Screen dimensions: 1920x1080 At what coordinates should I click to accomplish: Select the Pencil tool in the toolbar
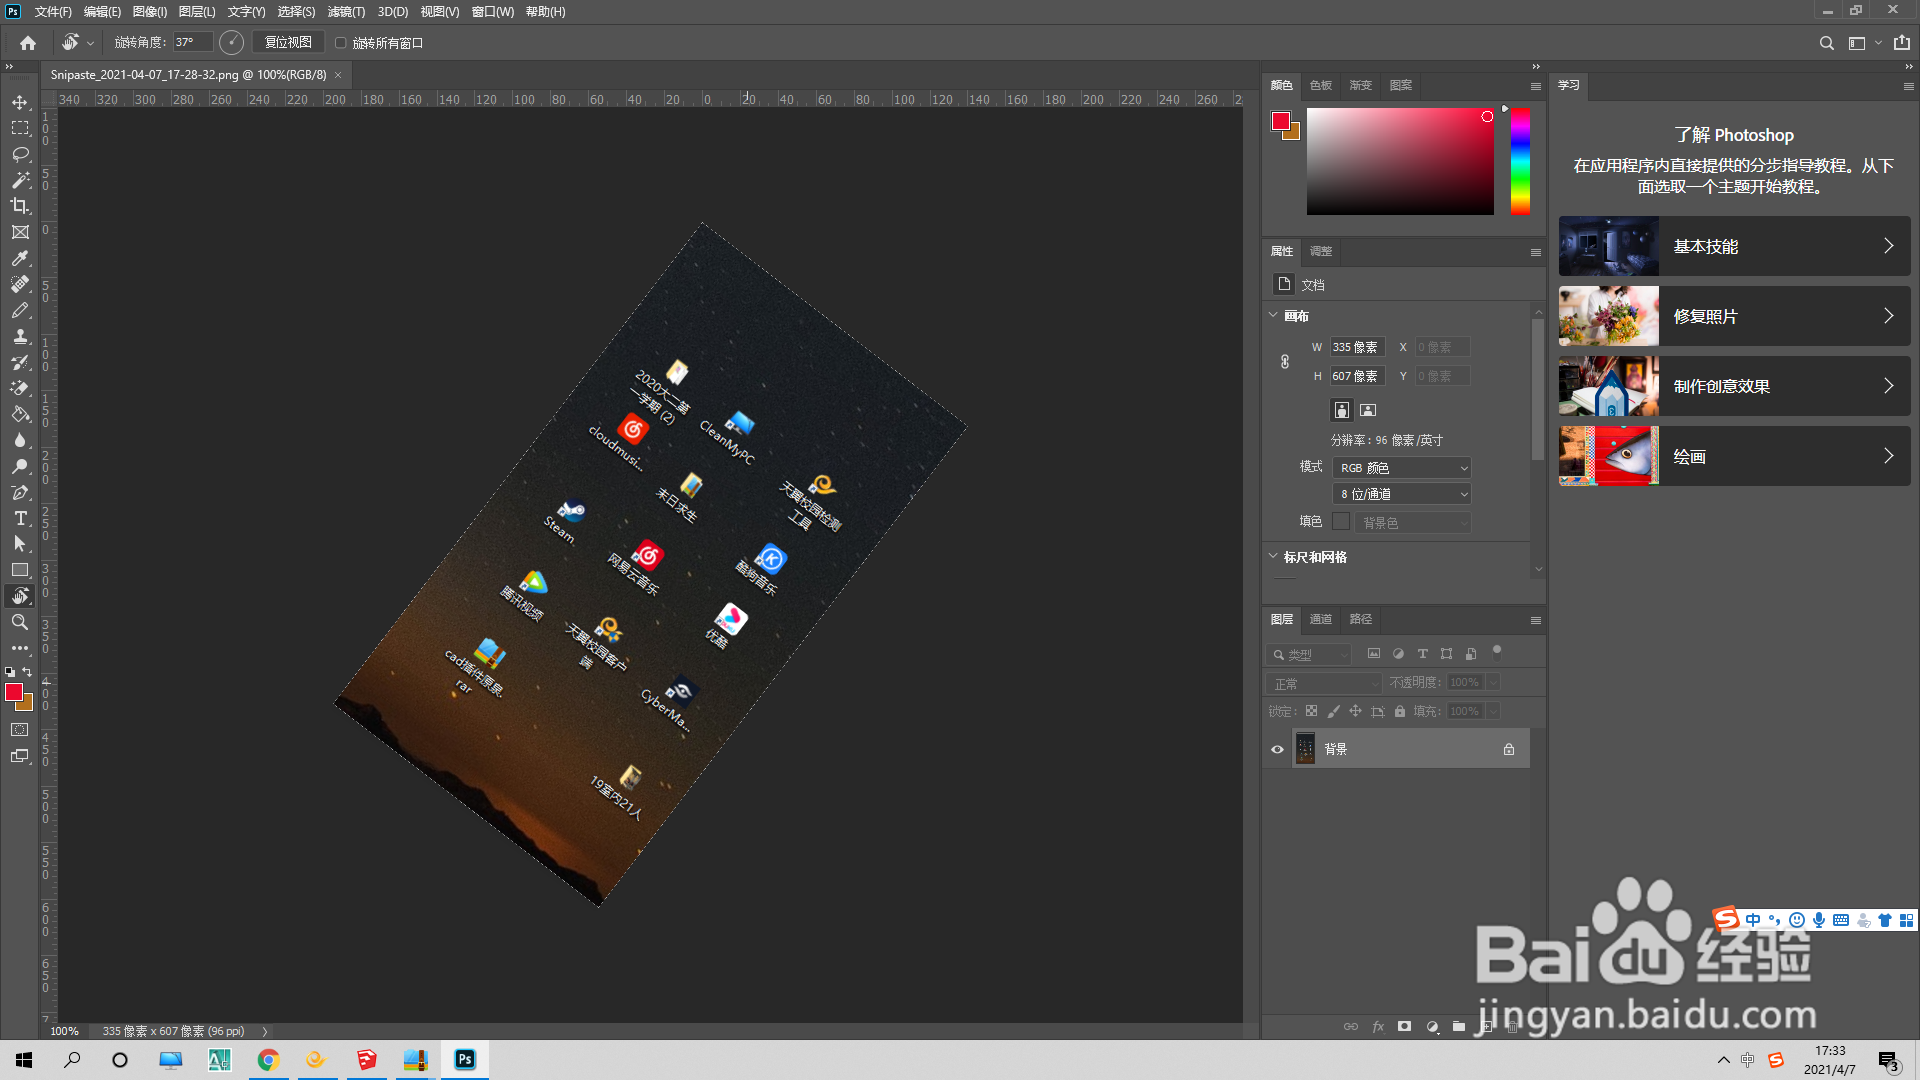[x=20, y=310]
